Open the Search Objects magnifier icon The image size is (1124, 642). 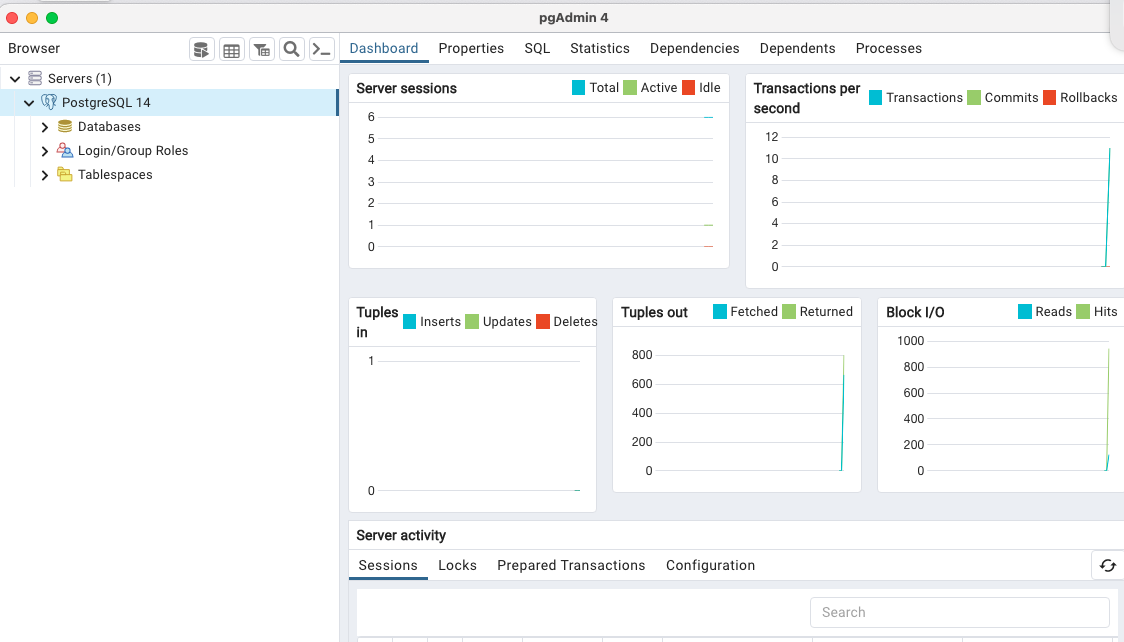click(x=292, y=49)
